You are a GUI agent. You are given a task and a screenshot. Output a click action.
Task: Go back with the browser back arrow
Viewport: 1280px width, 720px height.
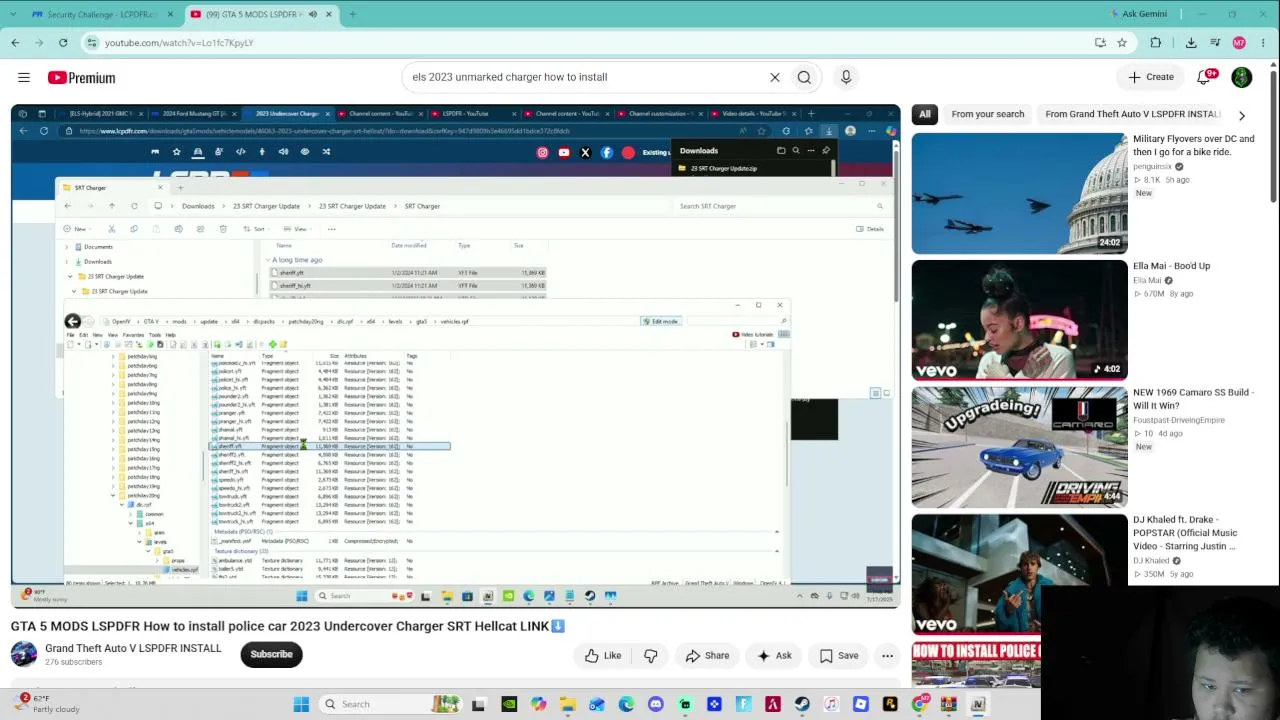coord(15,43)
